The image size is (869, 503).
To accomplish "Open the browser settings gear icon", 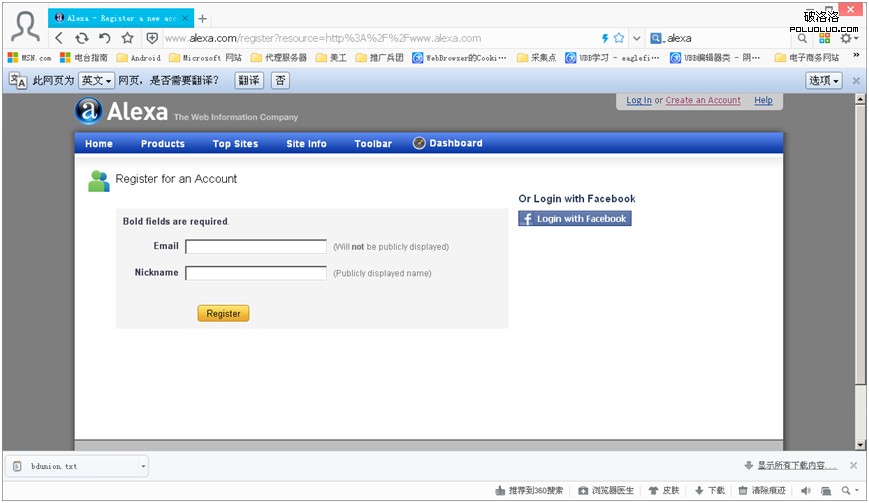I will pos(846,38).
